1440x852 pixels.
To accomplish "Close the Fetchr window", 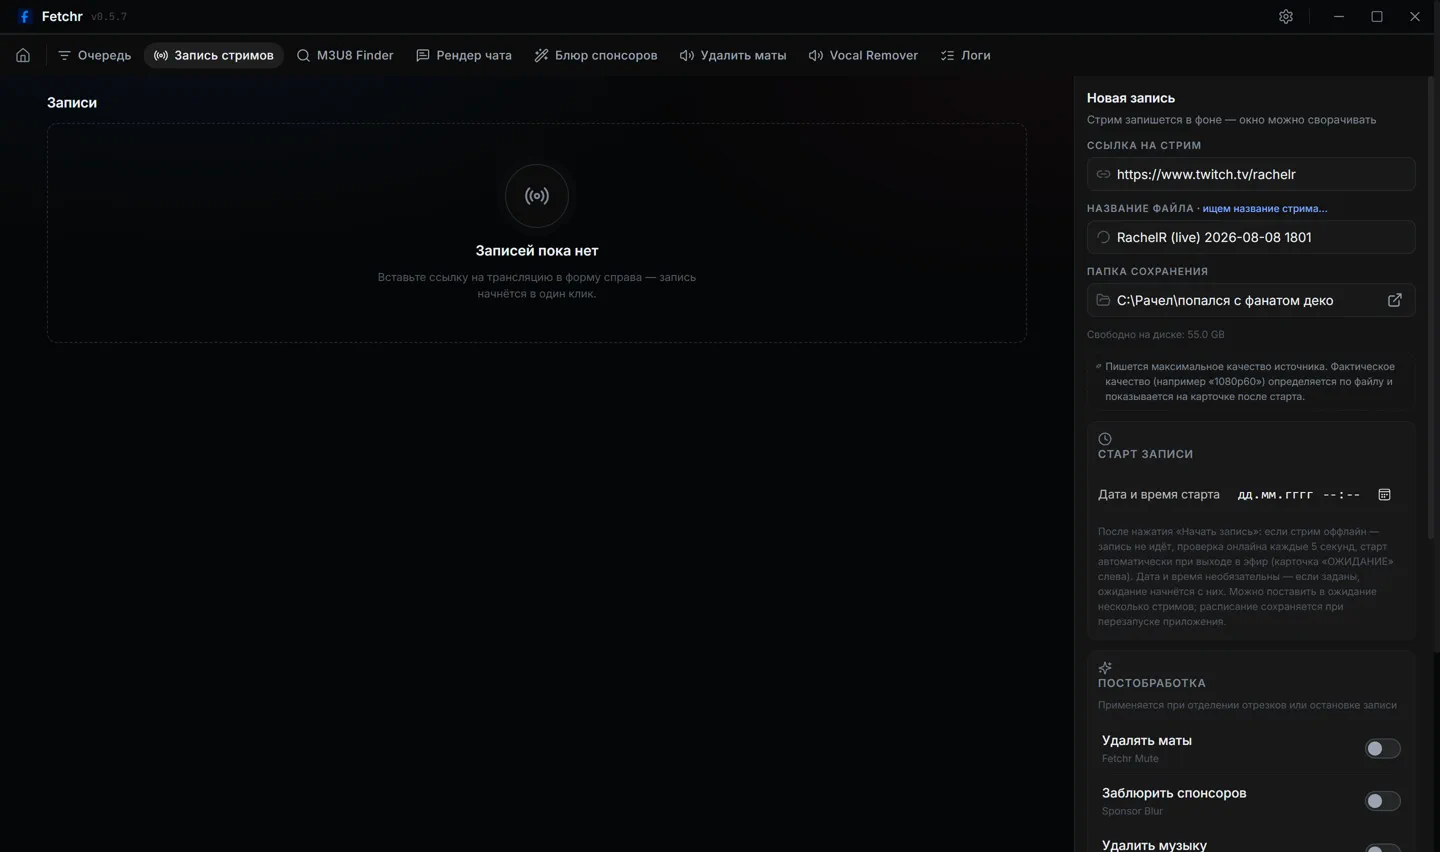I will (1415, 16).
